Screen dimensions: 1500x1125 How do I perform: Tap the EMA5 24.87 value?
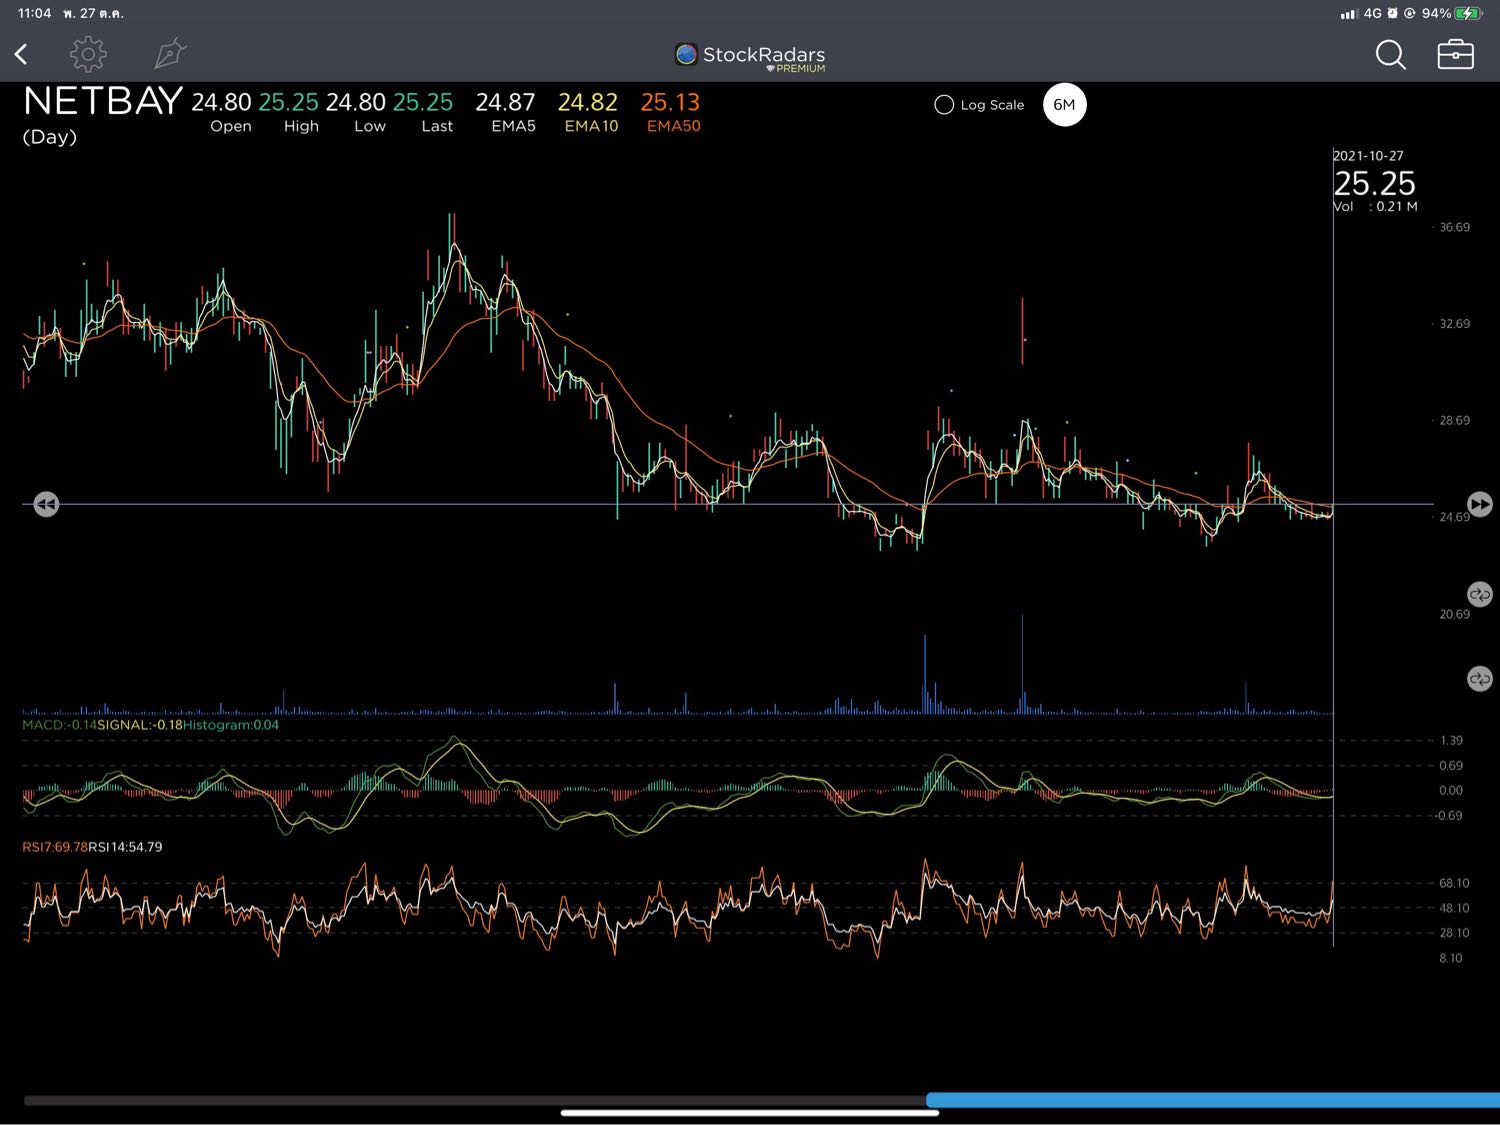click(x=505, y=102)
